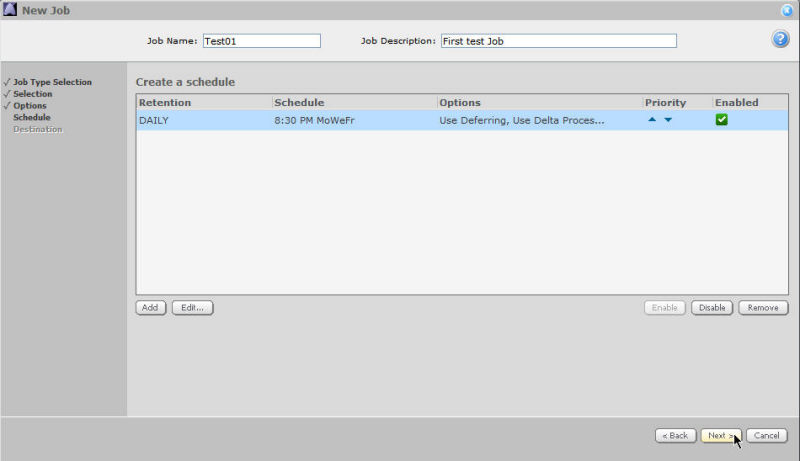Remove the selected schedule

tap(763, 308)
